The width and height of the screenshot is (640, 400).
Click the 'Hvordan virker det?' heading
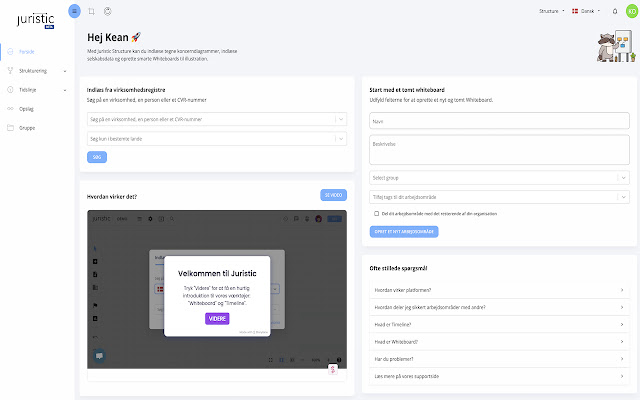point(112,196)
